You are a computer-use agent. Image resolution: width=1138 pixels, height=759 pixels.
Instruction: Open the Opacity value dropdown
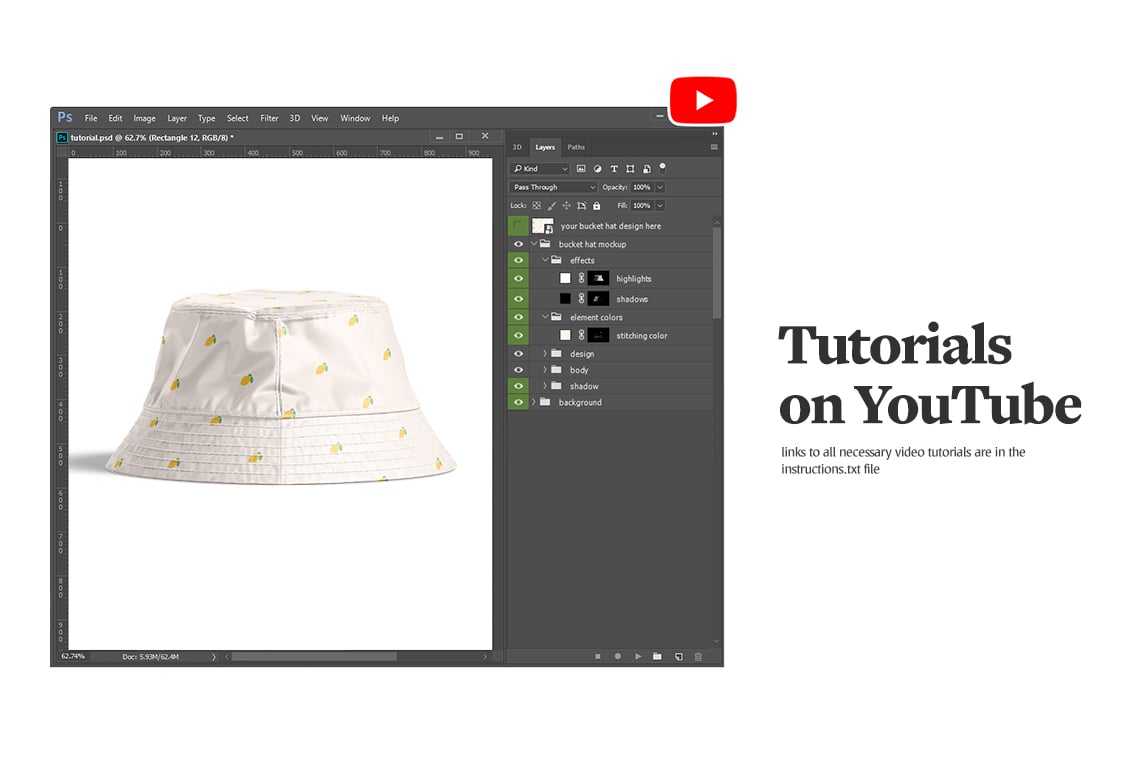[658, 187]
